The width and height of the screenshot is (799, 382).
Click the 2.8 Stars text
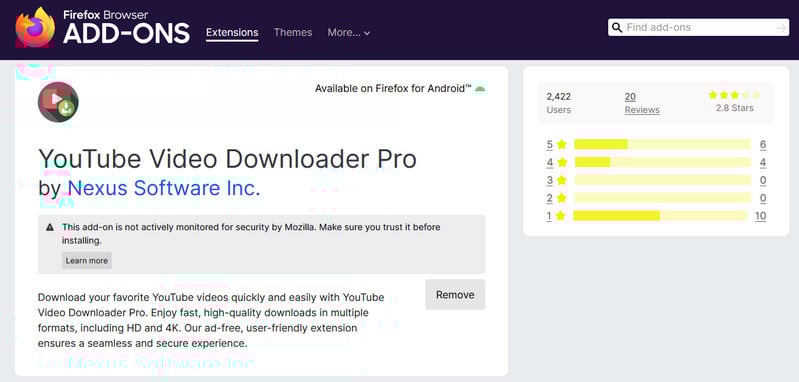[x=734, y=108]
